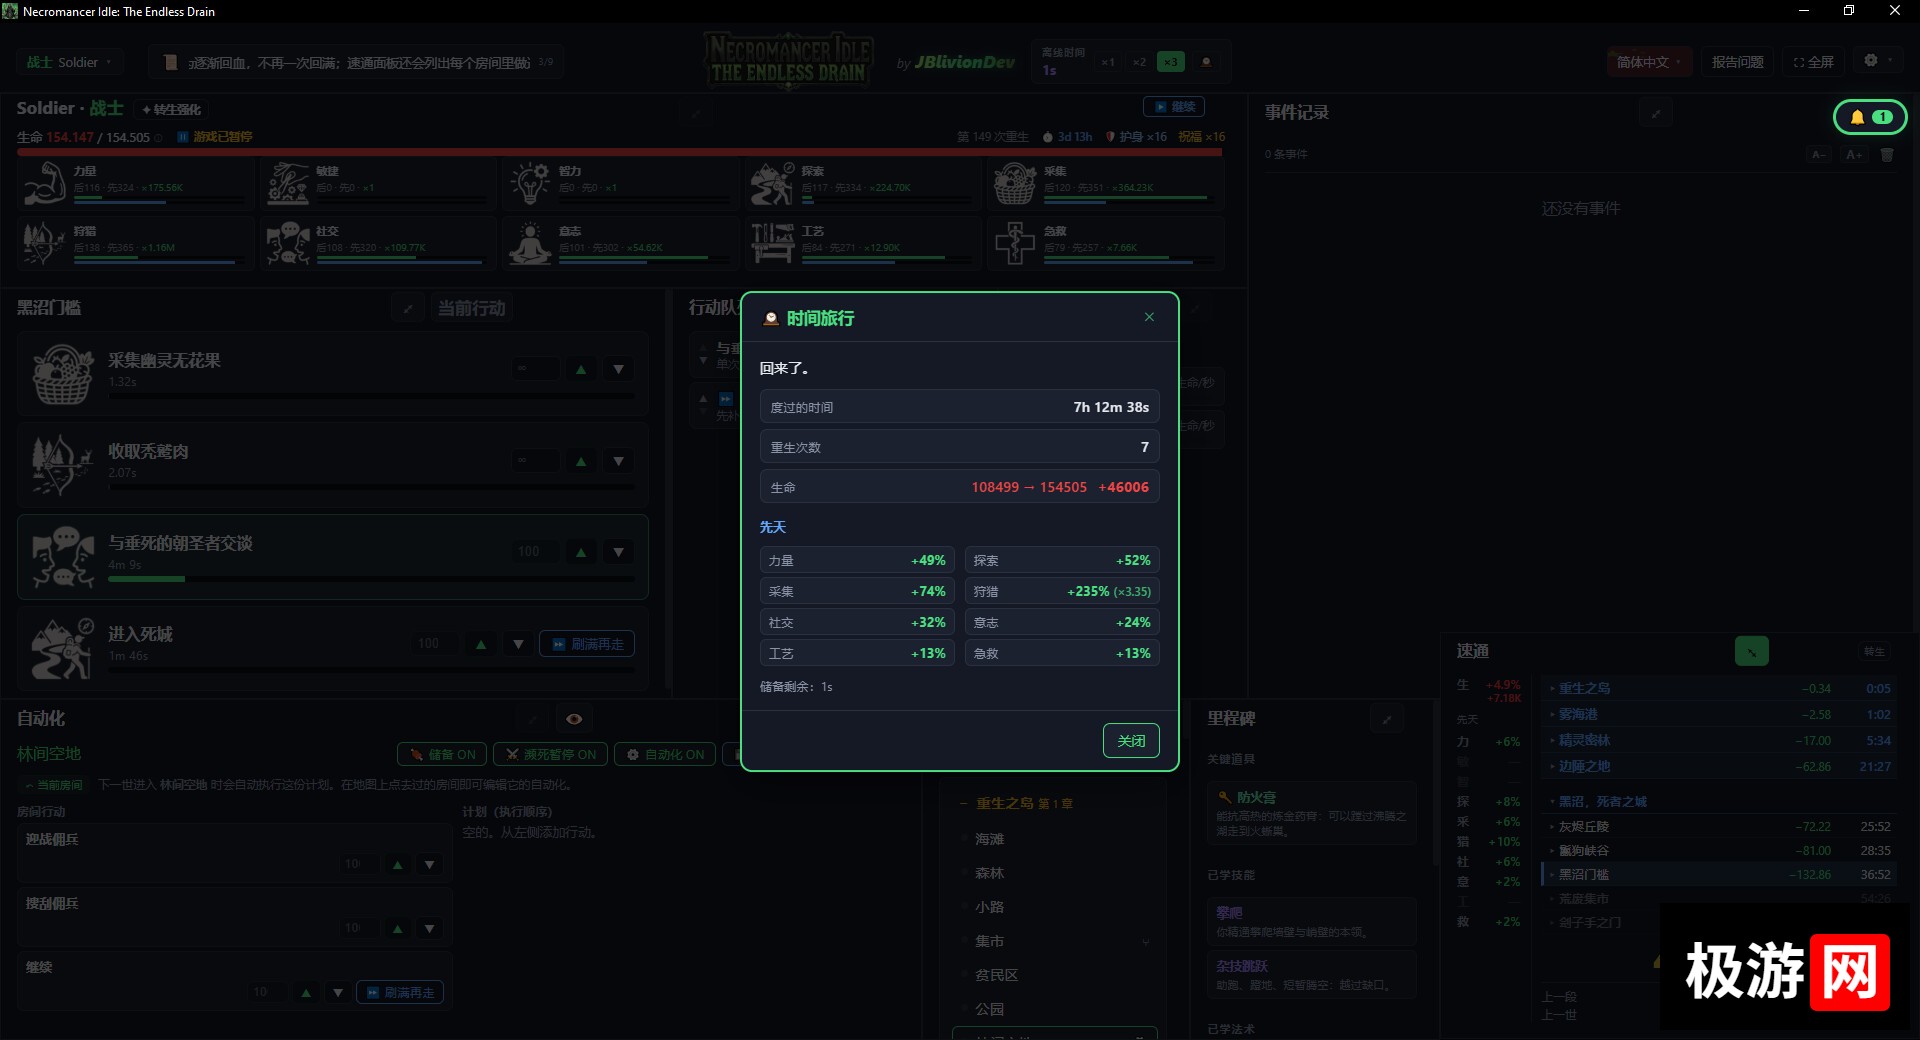Edit the 100 count field for 与垂死的朝圣者交谈
The width and height of the screenshot is (1920, 1040).
tap(535, 552)
